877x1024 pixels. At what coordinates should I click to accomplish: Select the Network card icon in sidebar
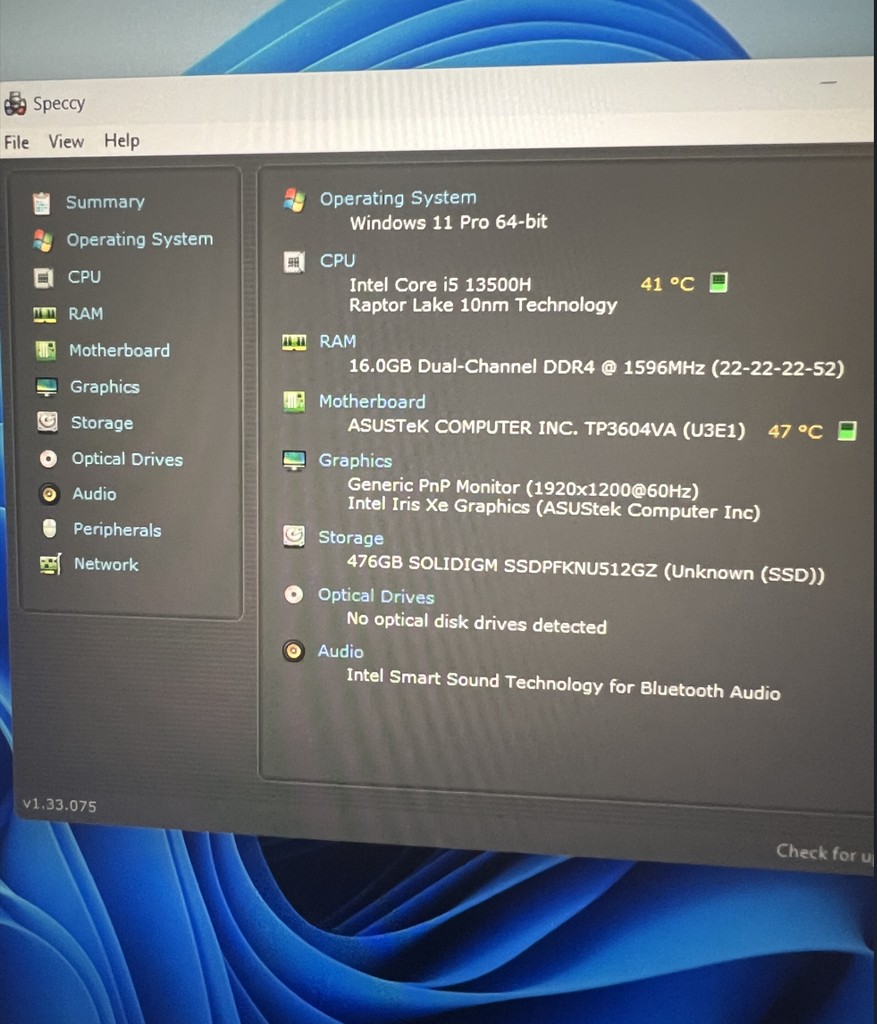(50, 564)
